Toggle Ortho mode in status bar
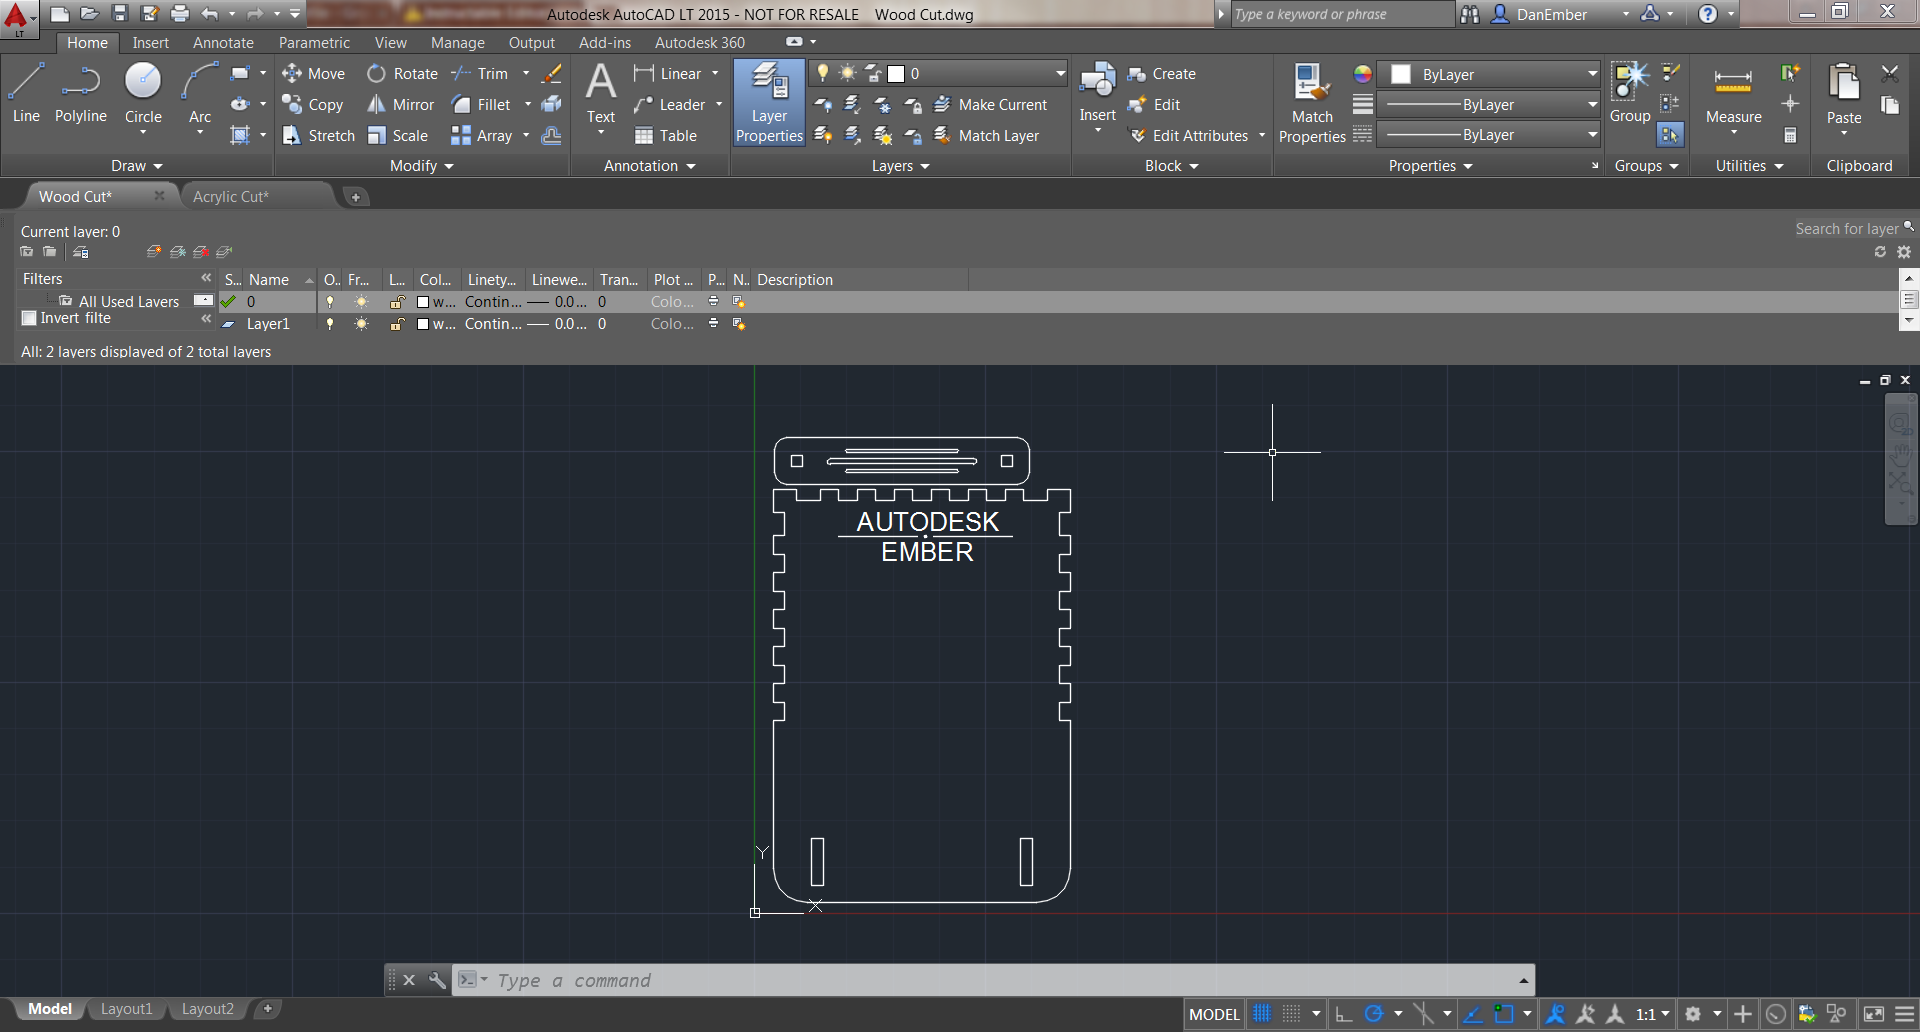The height and width of the screenshot is (1032, 1920). point(1344,1014)
